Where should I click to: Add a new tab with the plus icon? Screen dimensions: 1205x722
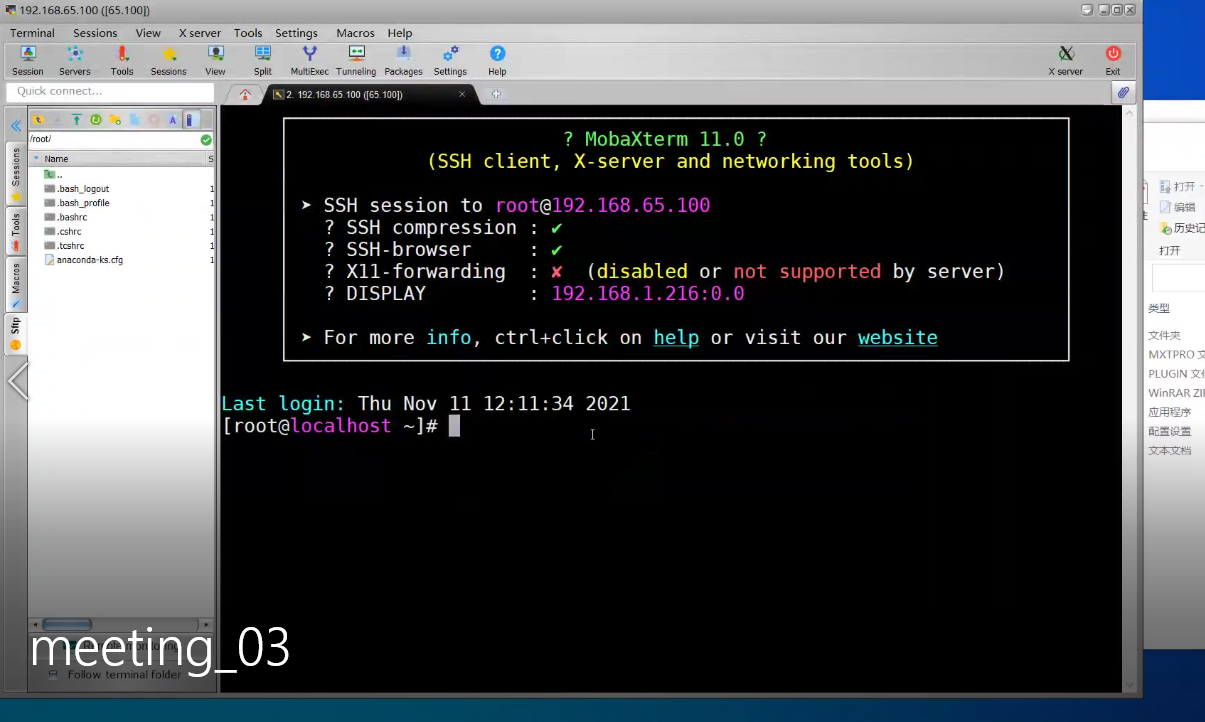[x=495, y=94]
